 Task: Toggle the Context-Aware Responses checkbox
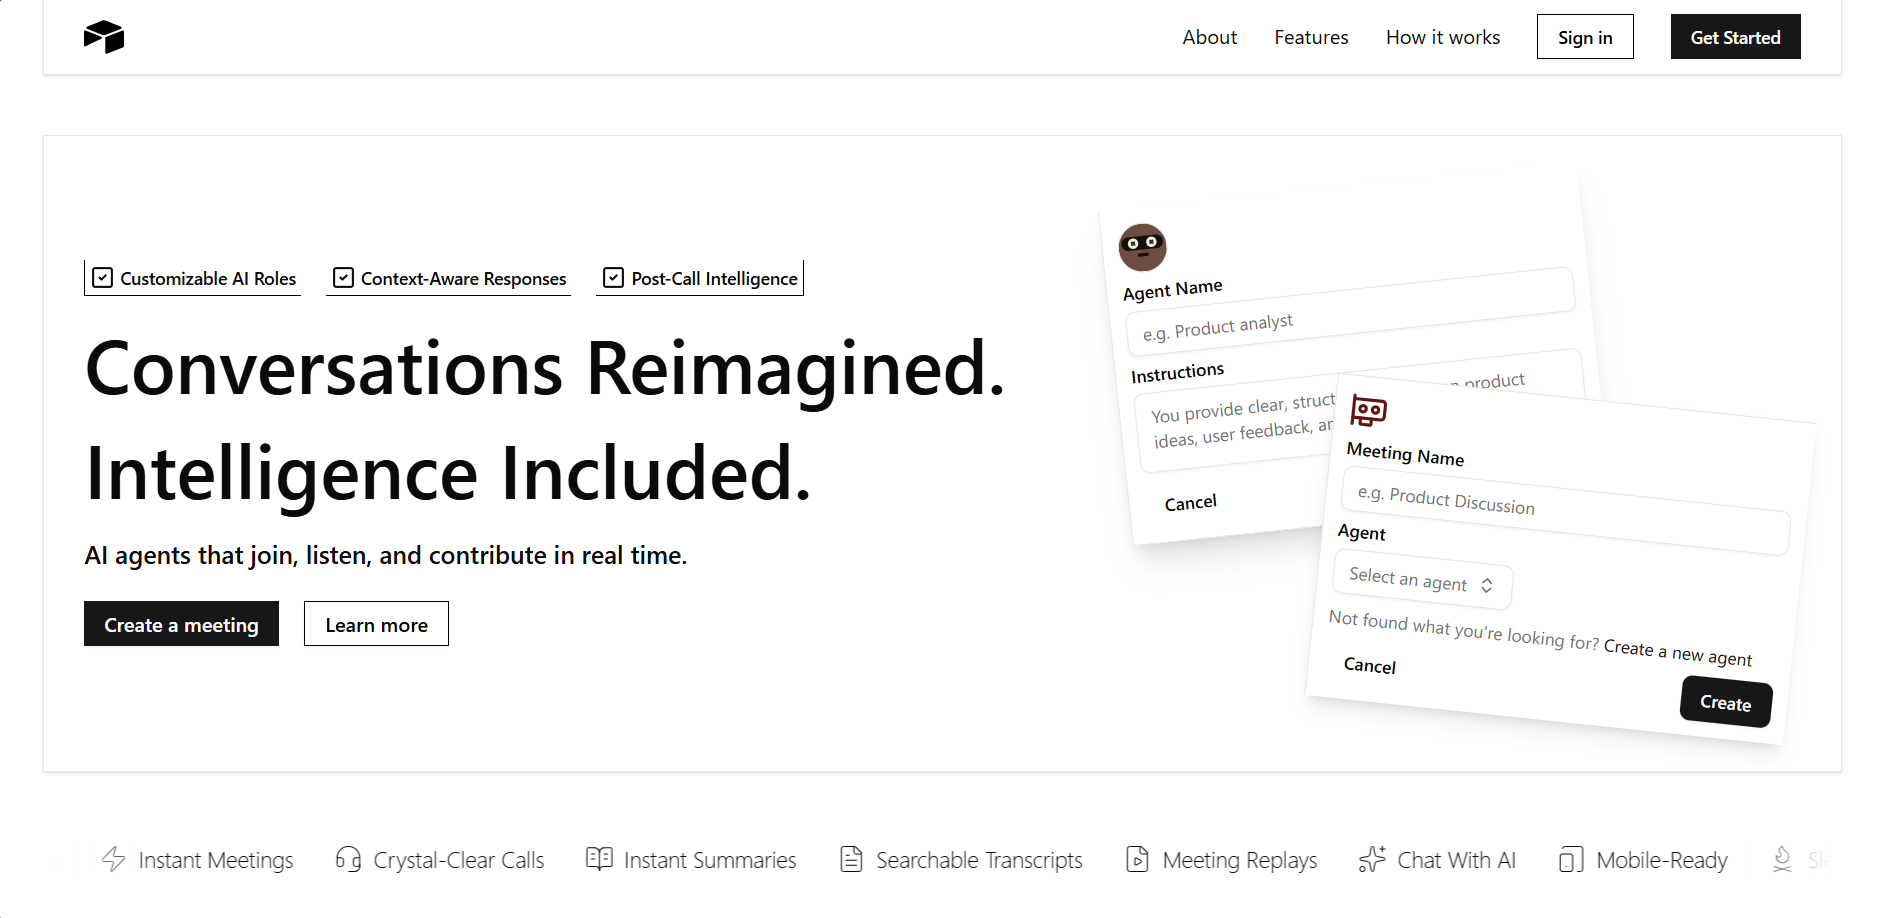343,278
